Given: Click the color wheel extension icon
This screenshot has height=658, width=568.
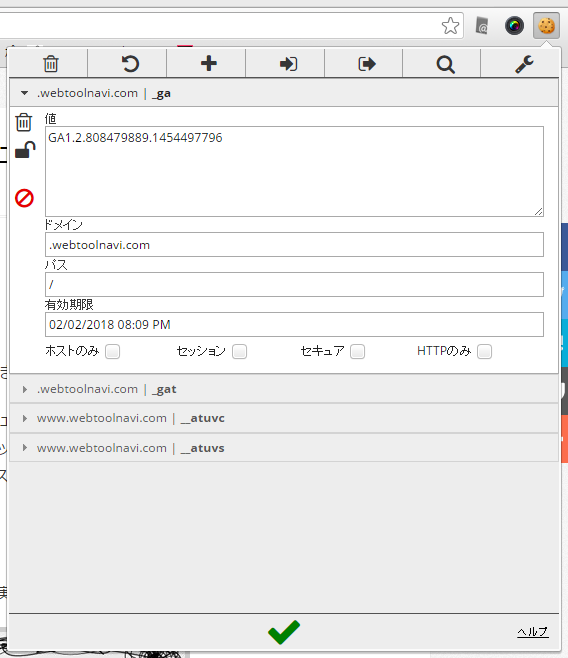Looking at the screenshot, I should coord(514,26).
